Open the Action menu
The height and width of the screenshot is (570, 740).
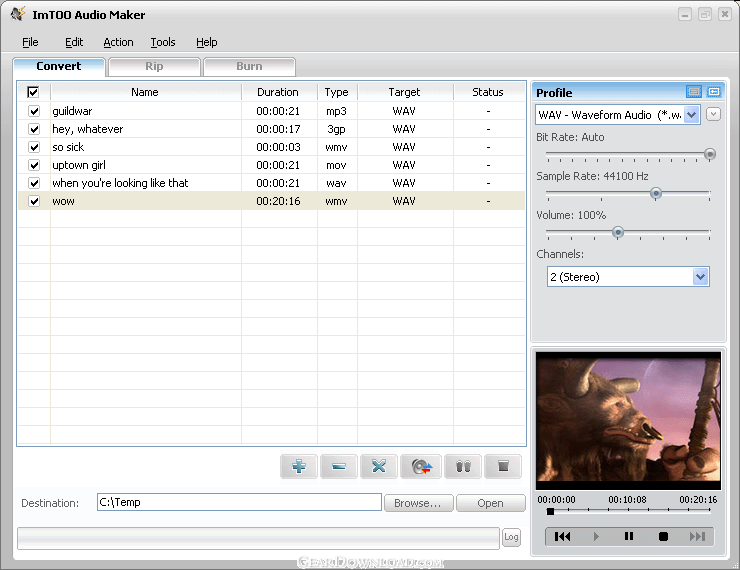point(118,42)
